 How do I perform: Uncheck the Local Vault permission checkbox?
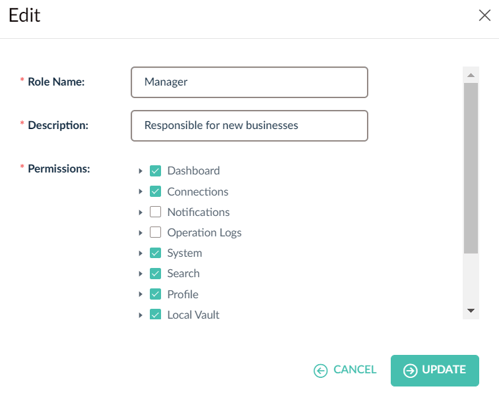pyautogui.click(x=155, y=314)
